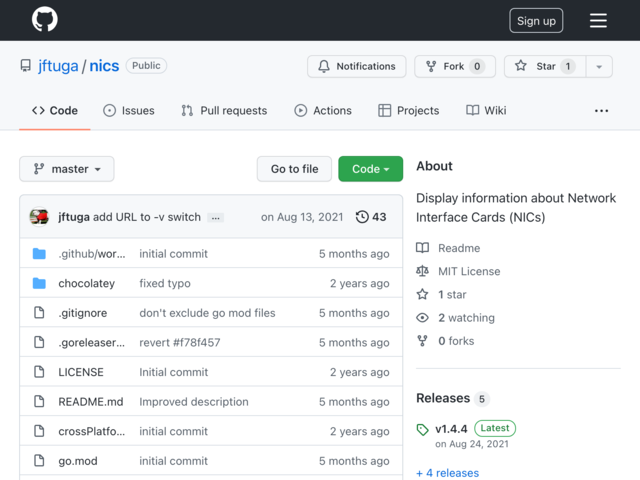Open the jftuga owner profile link
This screenshot has width=640, height=480.
click(58, 66)
